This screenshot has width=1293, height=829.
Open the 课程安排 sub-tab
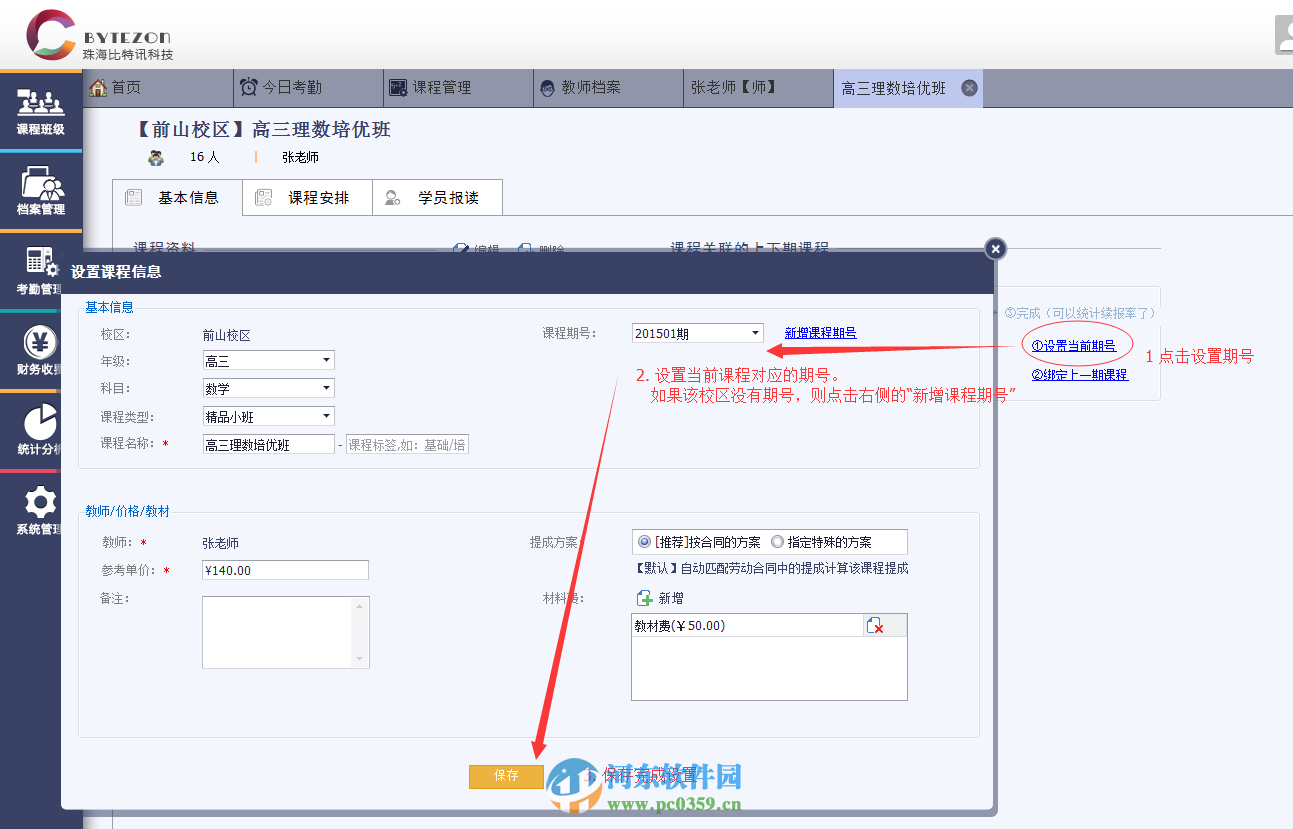pos(307,198)
